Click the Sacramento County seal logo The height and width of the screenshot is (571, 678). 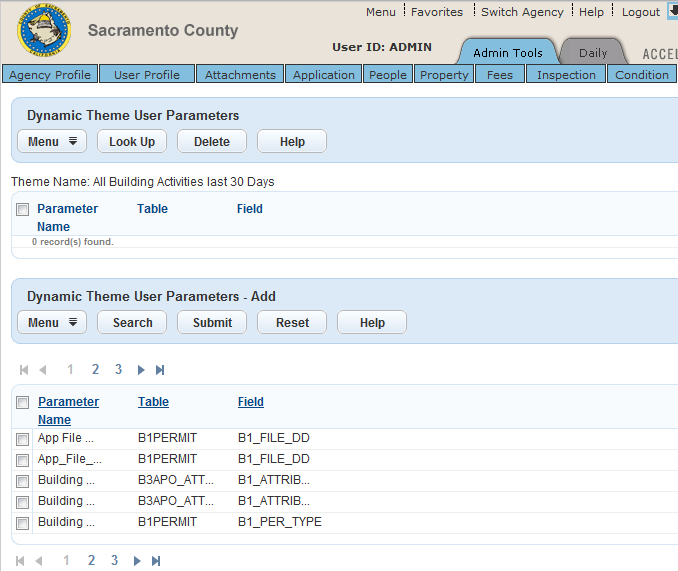pyautogui.click(x=44, y=31)
